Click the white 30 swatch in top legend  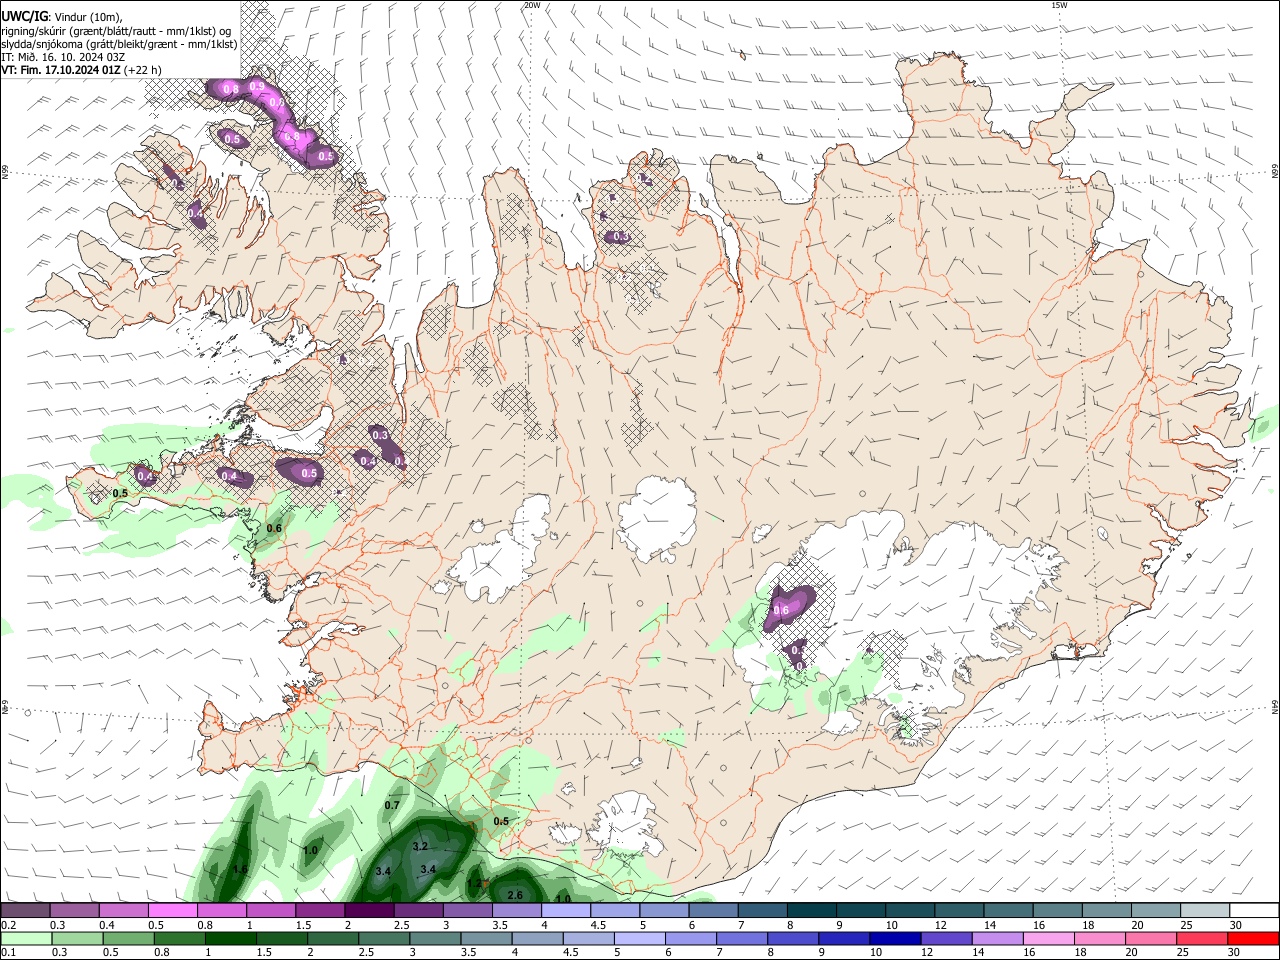1254,910
